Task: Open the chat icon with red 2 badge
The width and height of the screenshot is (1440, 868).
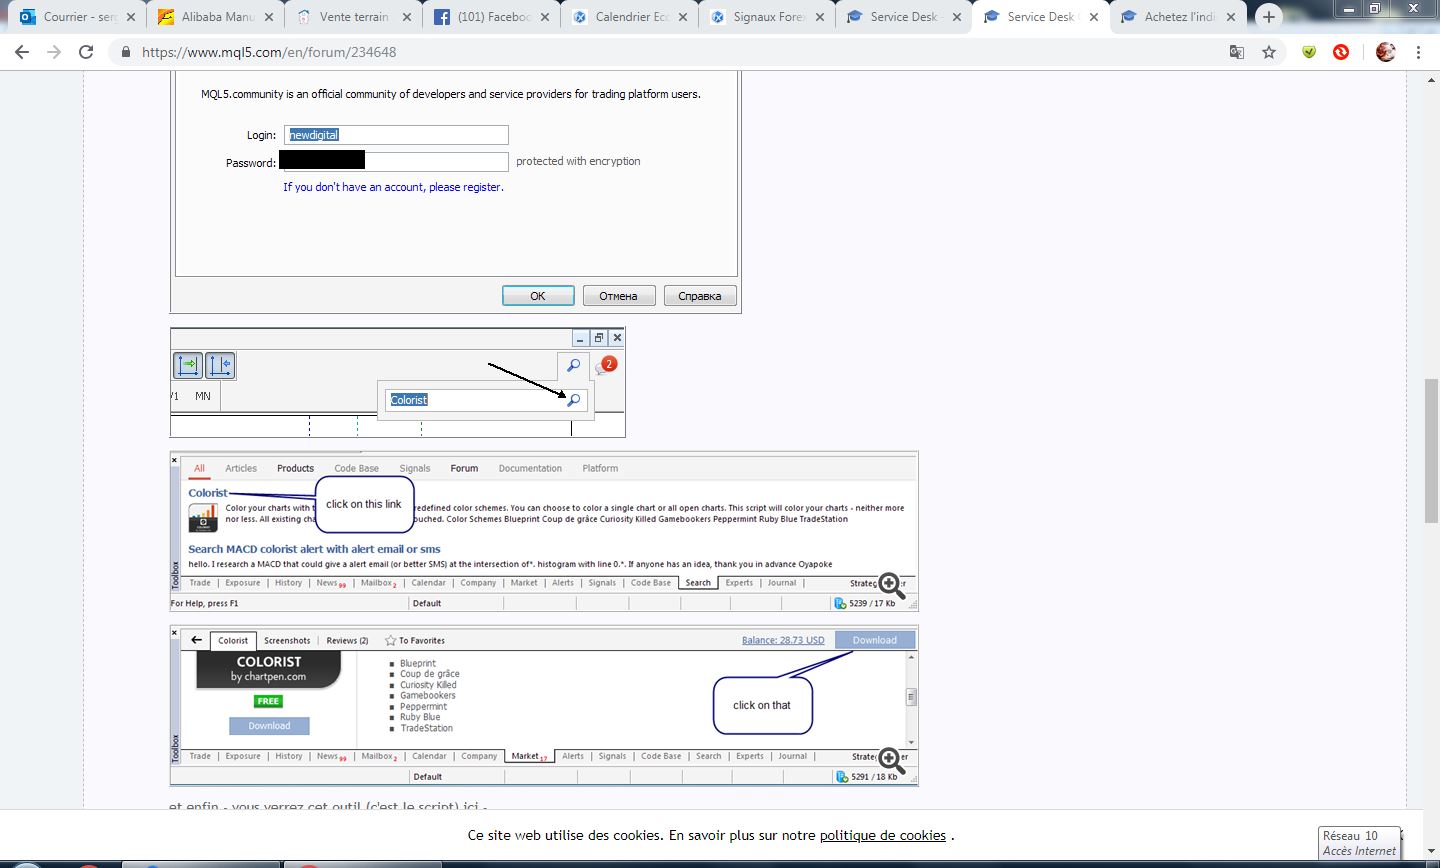Action: (x=606, y=366)
